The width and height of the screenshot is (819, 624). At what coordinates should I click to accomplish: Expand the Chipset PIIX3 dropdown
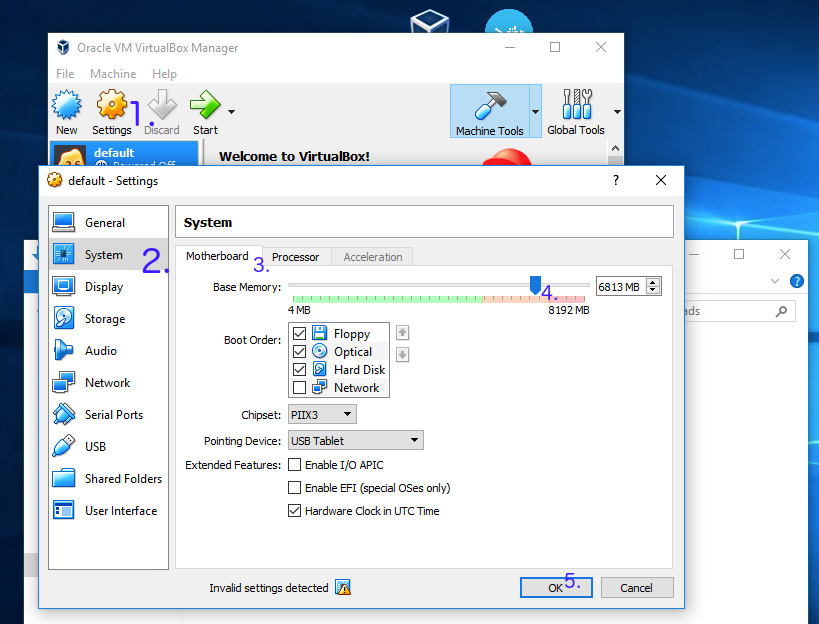321,414
